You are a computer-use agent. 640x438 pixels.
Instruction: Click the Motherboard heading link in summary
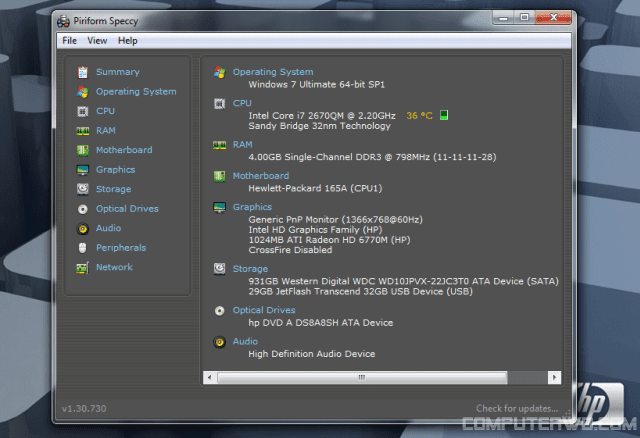261,176
